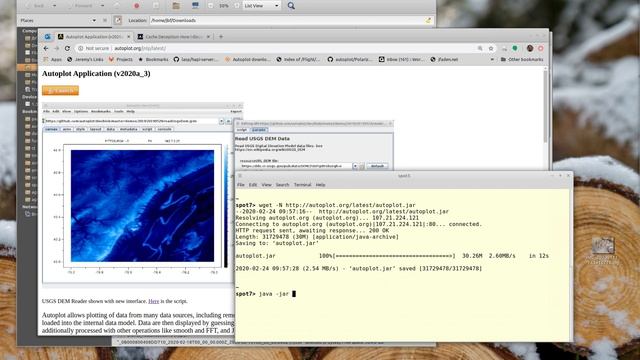
Task: Open the file manager Back history dropdown arrow
Action: coord(54,6)
